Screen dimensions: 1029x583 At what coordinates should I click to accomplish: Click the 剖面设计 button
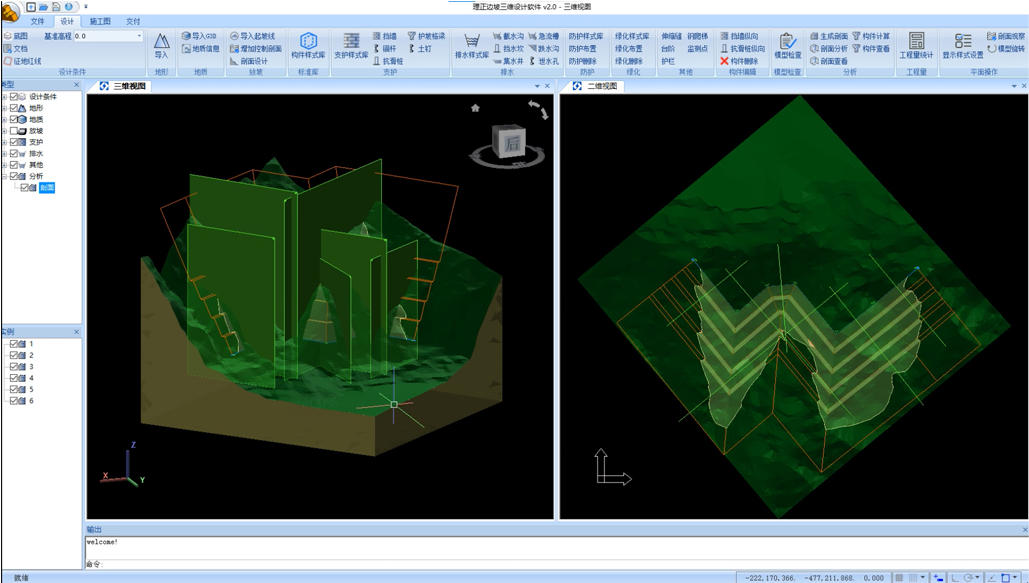point(249,61)
